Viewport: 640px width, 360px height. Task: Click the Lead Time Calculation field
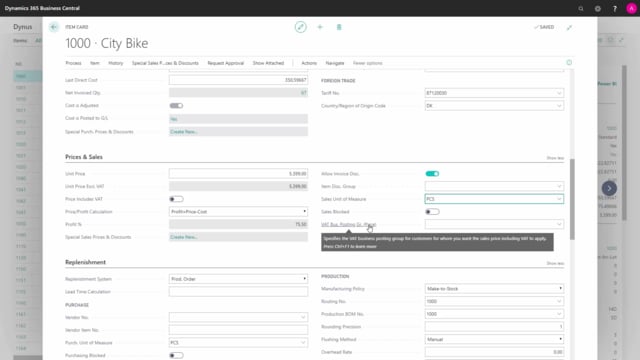click(x=238, y=292)
